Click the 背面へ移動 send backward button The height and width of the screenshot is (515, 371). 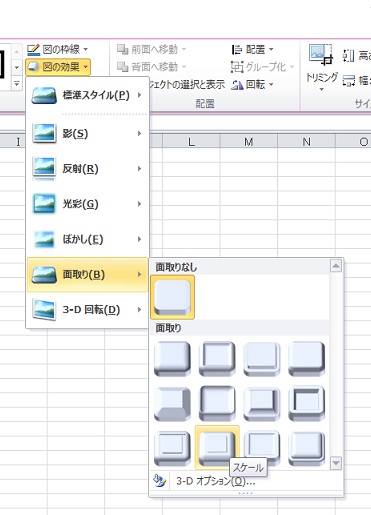(151, 67)
